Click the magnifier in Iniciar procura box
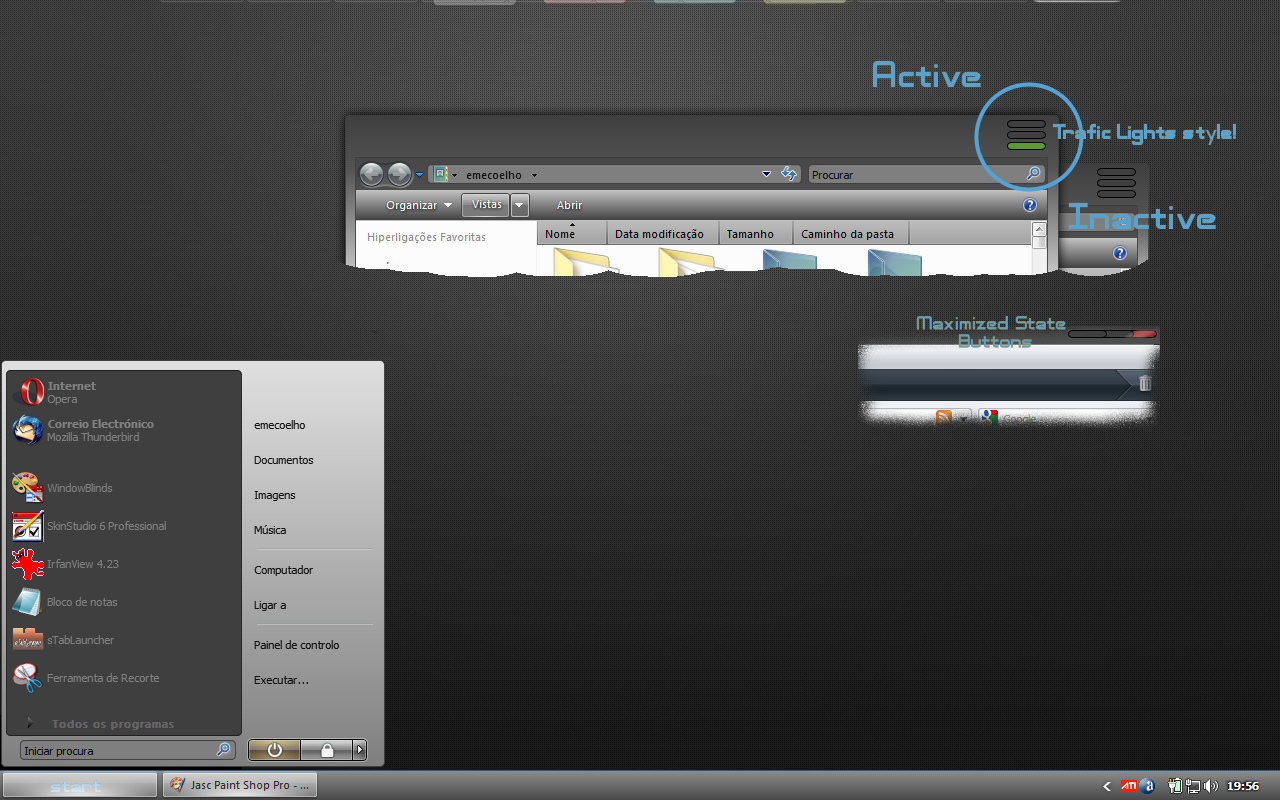The image size is (1280, 800). 224,750
